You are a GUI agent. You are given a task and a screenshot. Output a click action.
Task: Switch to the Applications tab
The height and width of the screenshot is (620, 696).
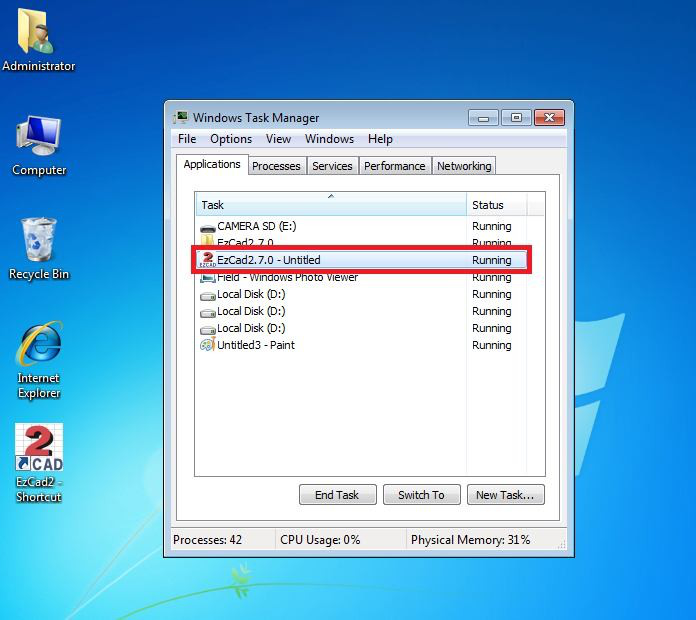pos(212,164)
